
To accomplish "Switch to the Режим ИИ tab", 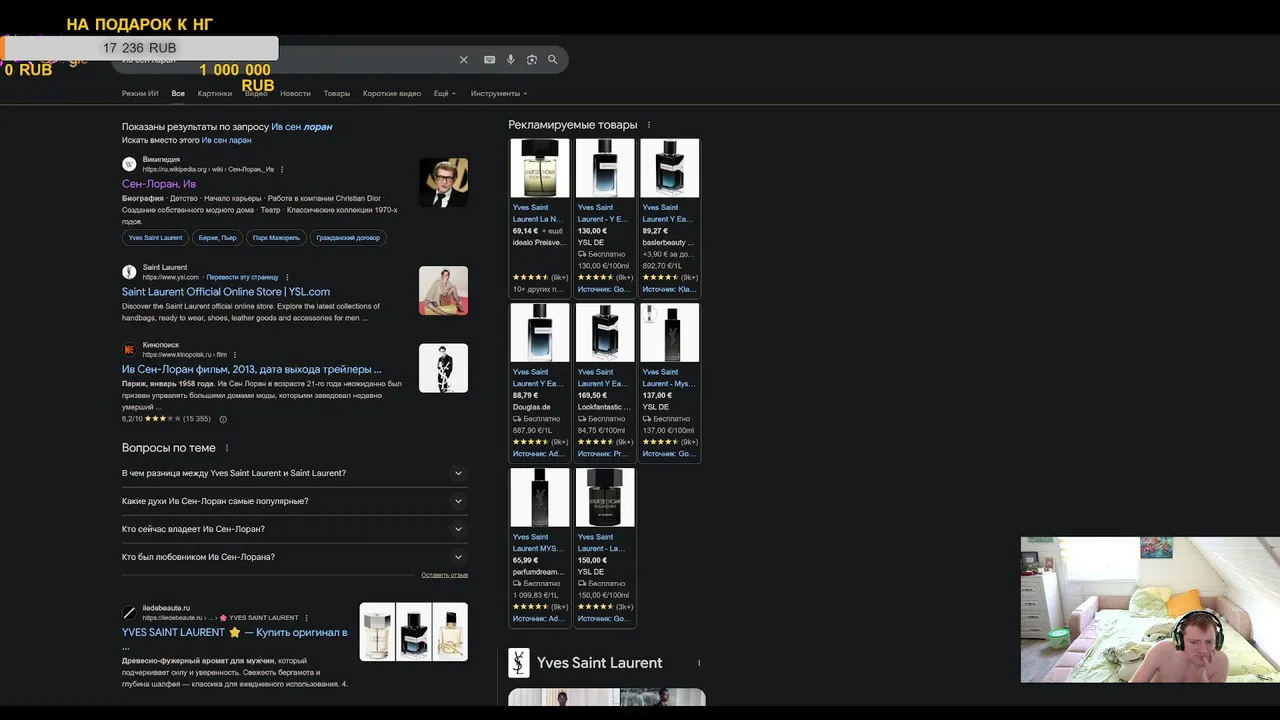I will 140,93.
